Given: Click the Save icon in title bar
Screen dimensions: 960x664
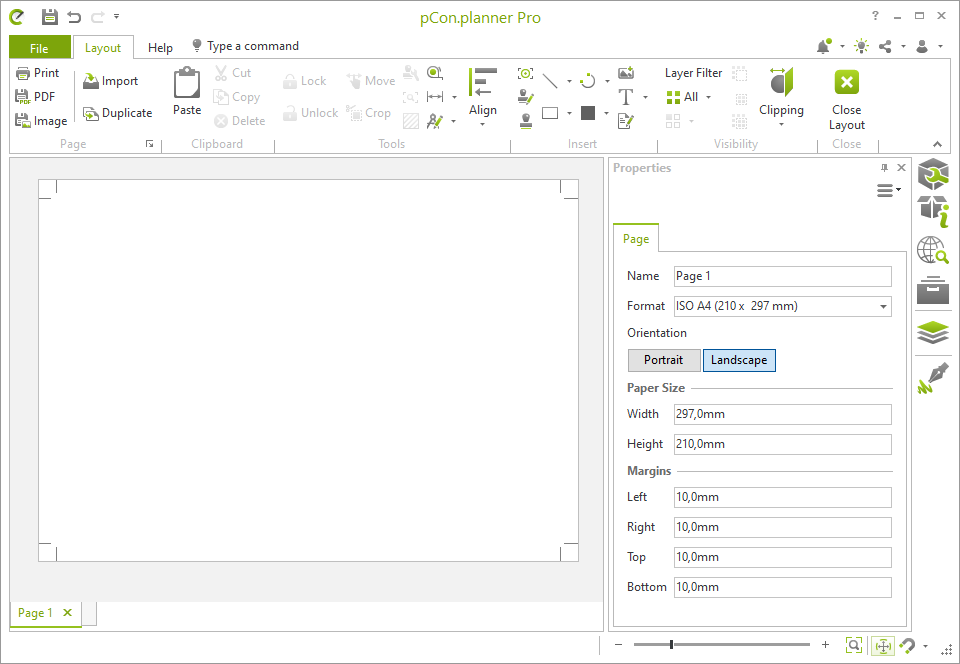Looking at the screenshot, I should (x=50, y=17).
